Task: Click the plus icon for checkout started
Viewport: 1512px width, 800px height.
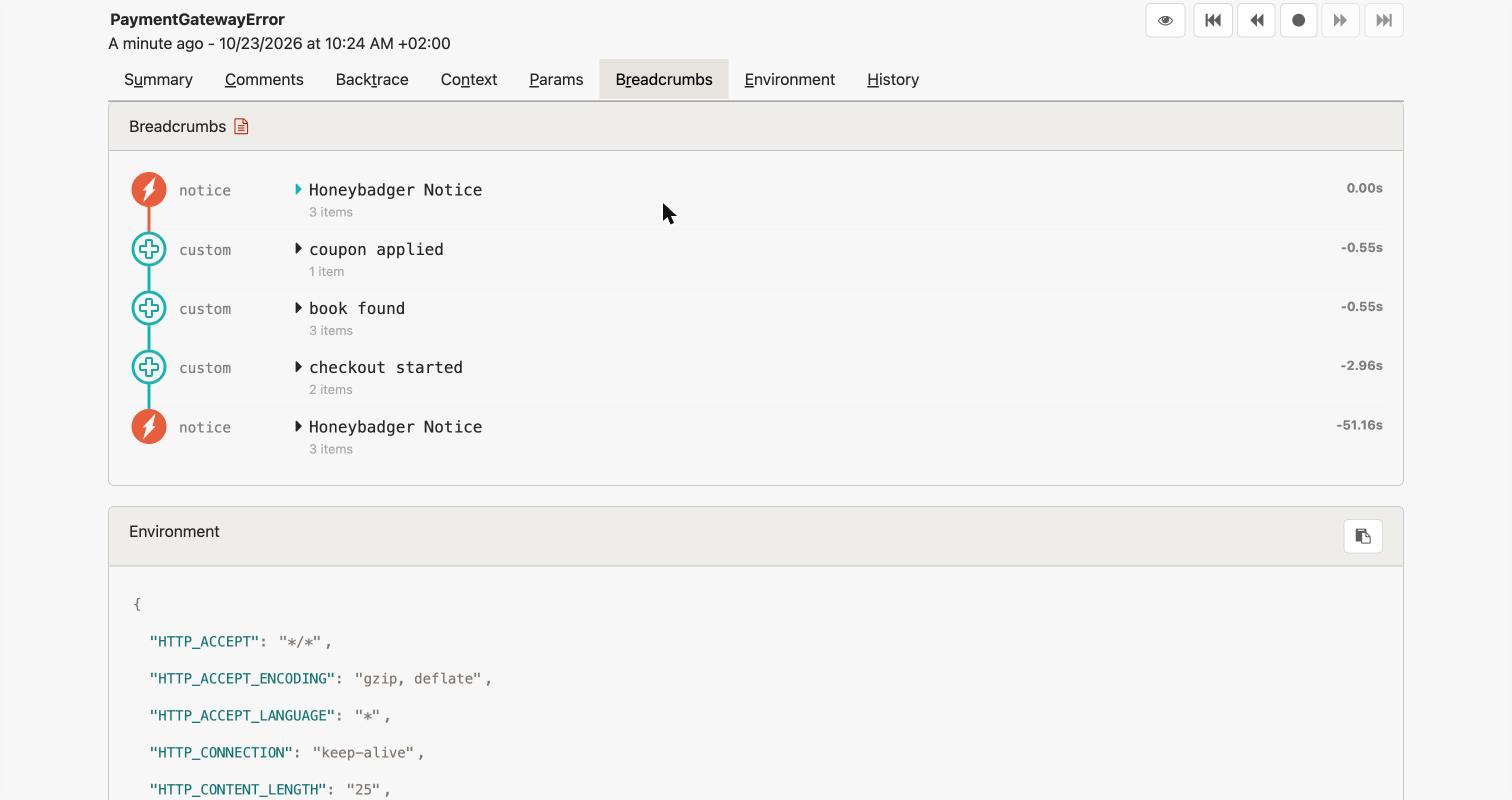Action: 149,367
